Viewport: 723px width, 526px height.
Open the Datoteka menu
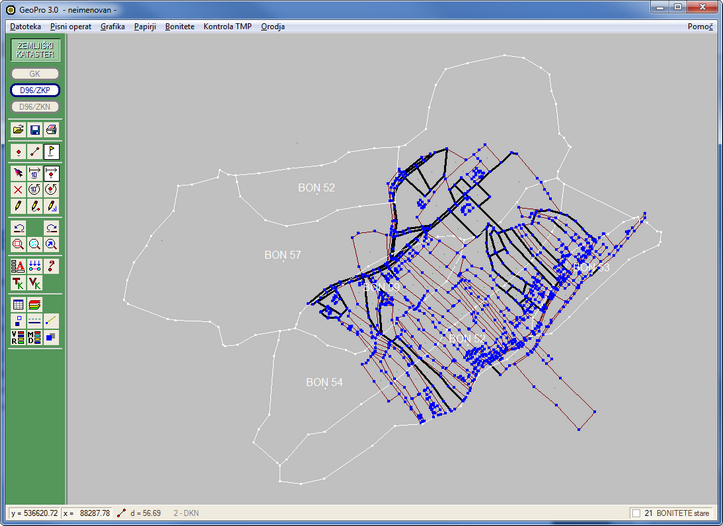tap(26, 26)
